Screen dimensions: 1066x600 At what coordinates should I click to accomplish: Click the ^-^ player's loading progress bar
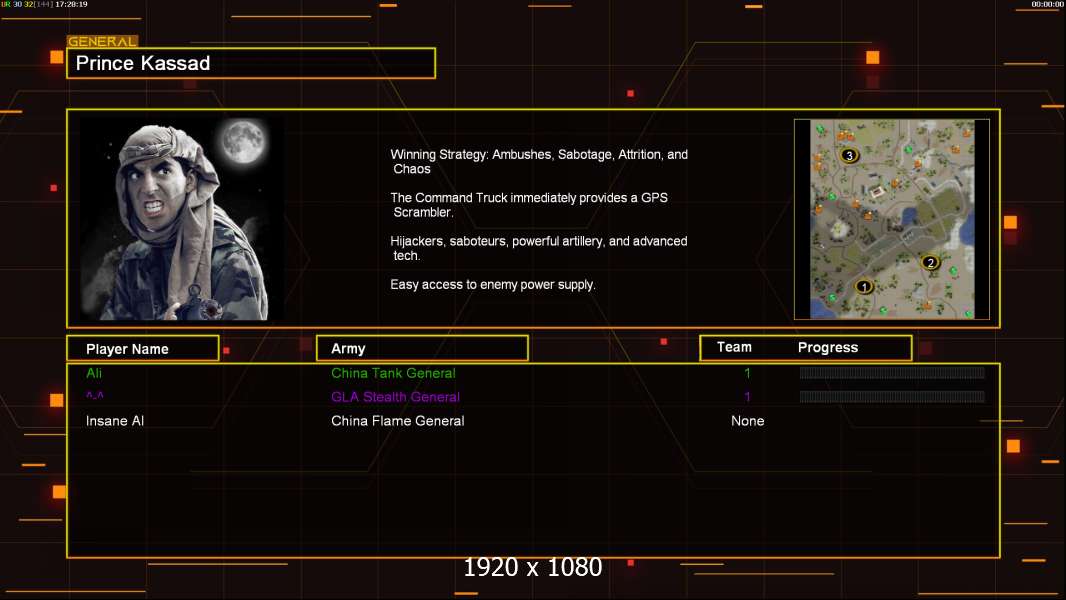pos(892,396)
